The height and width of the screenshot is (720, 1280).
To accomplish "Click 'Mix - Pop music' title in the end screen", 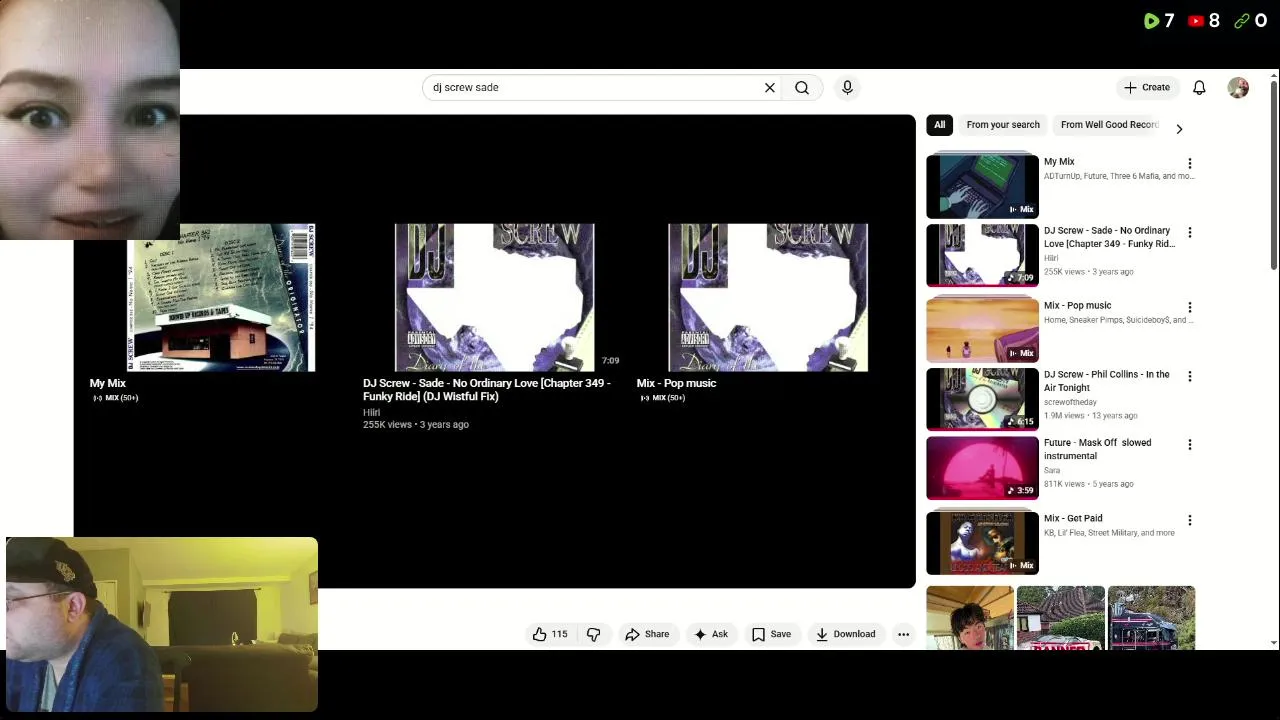I will pos(676,383).
